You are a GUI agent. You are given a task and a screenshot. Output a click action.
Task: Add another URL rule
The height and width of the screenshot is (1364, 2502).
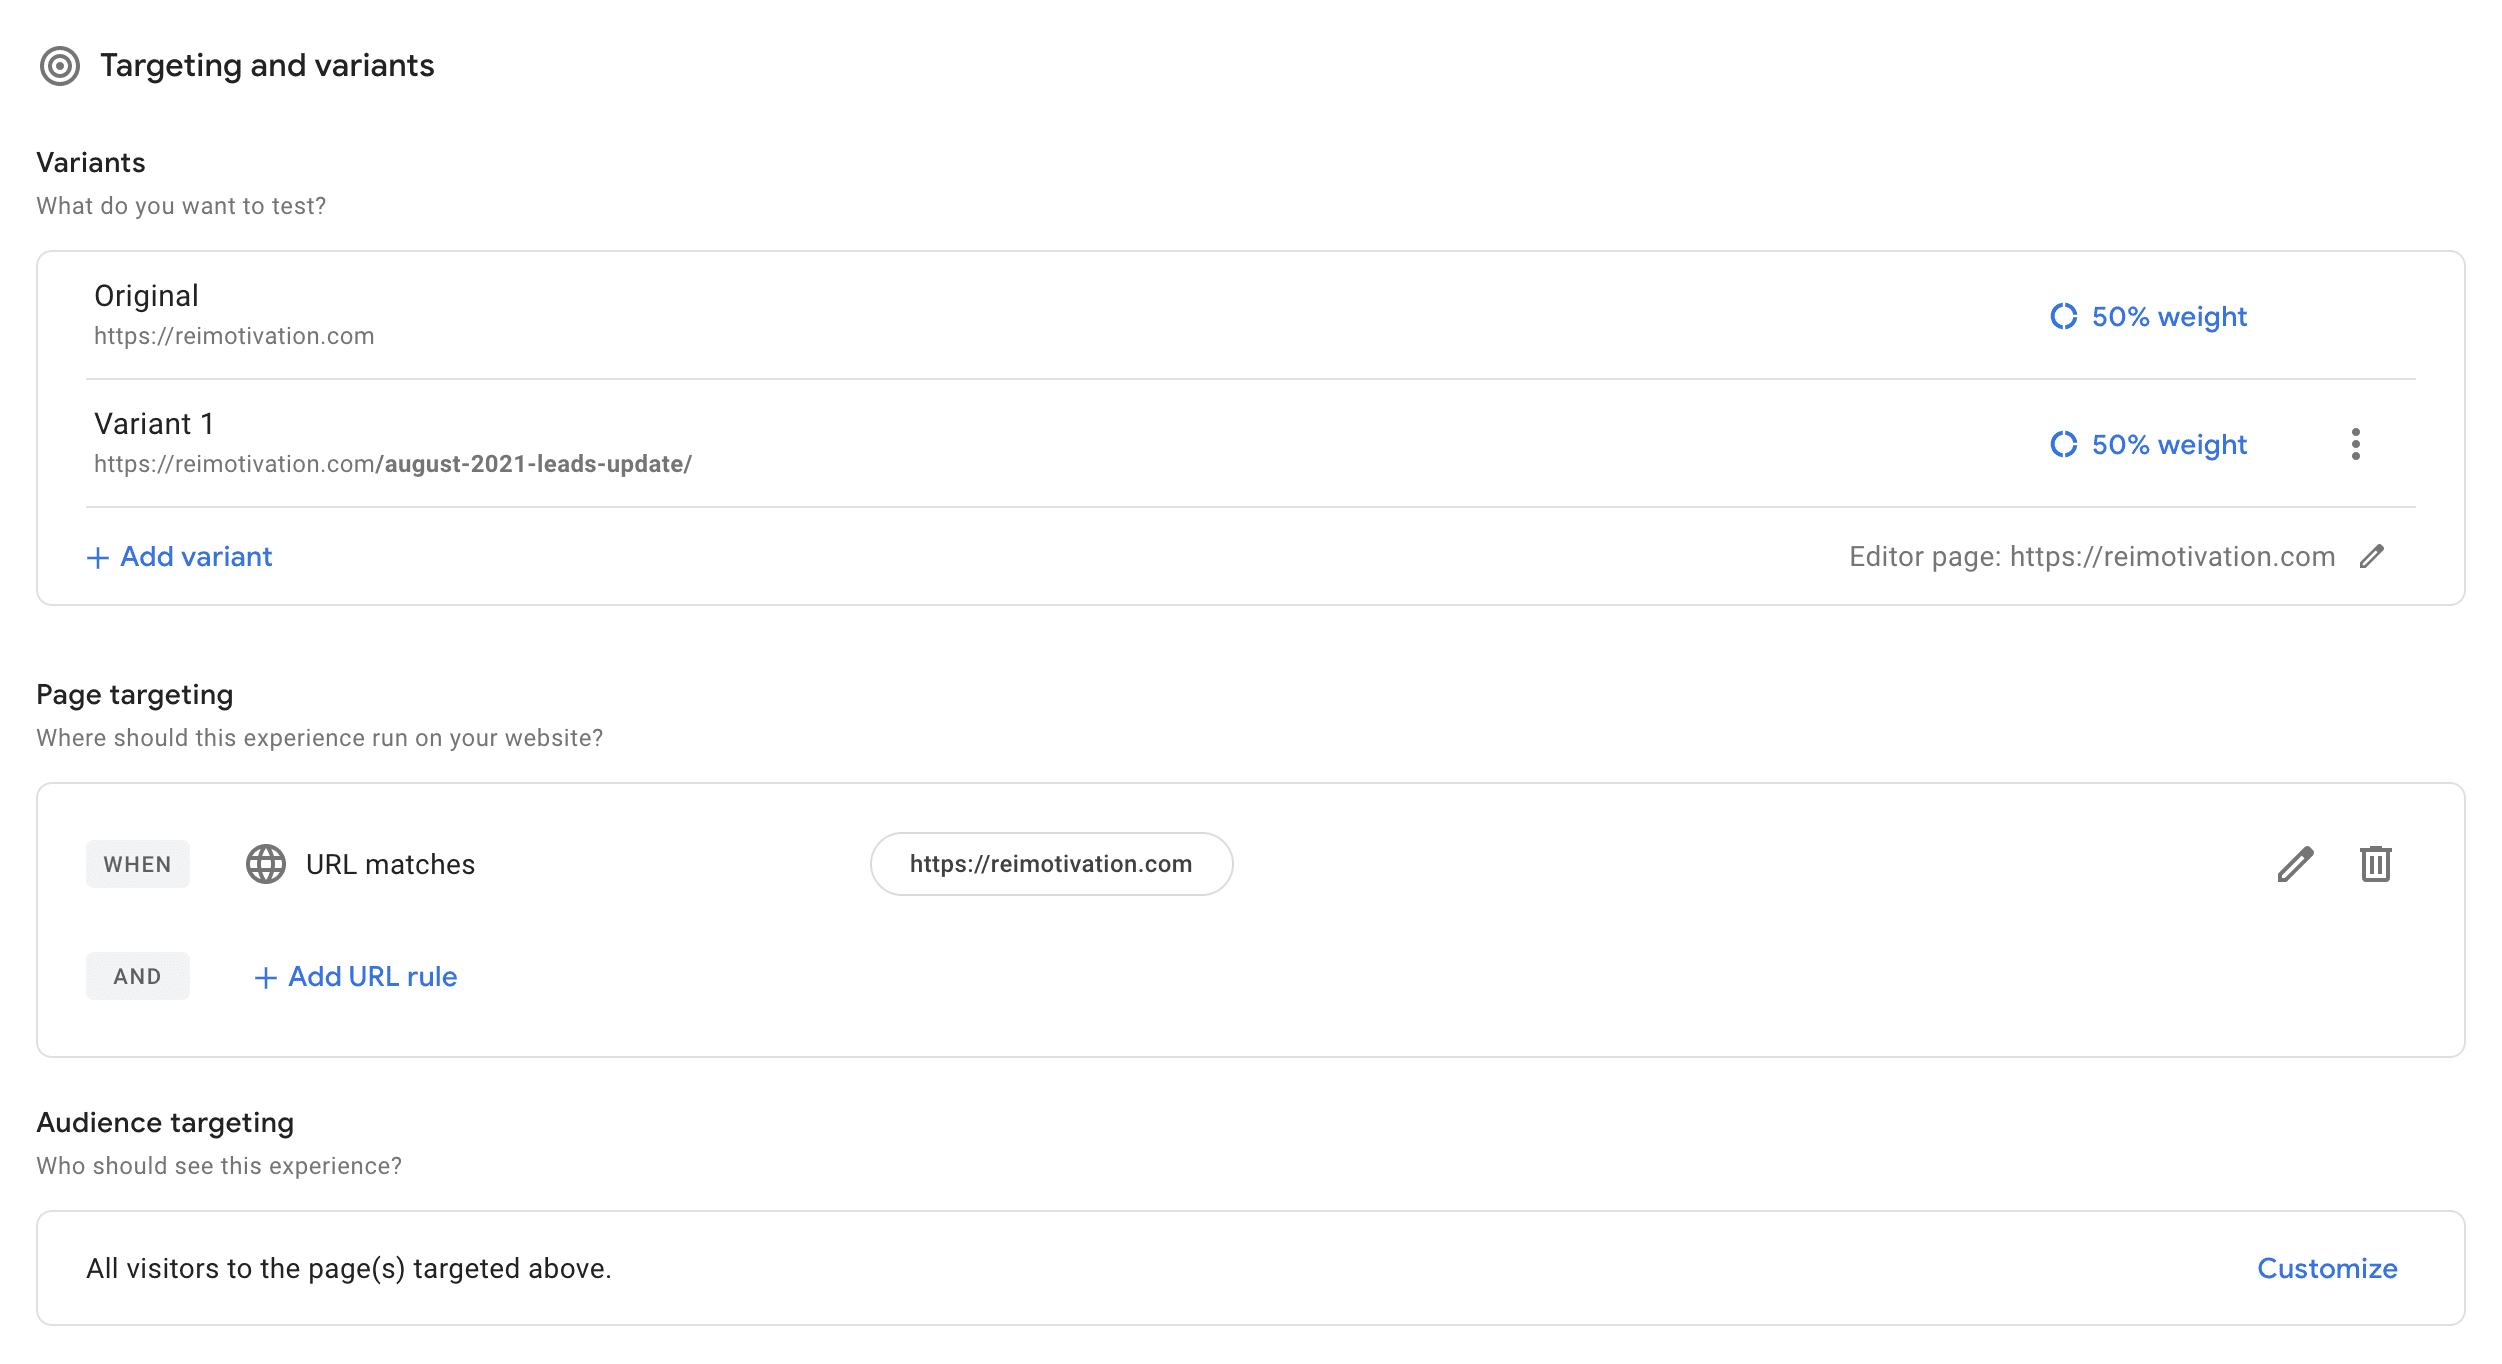(x=372, y=977)
